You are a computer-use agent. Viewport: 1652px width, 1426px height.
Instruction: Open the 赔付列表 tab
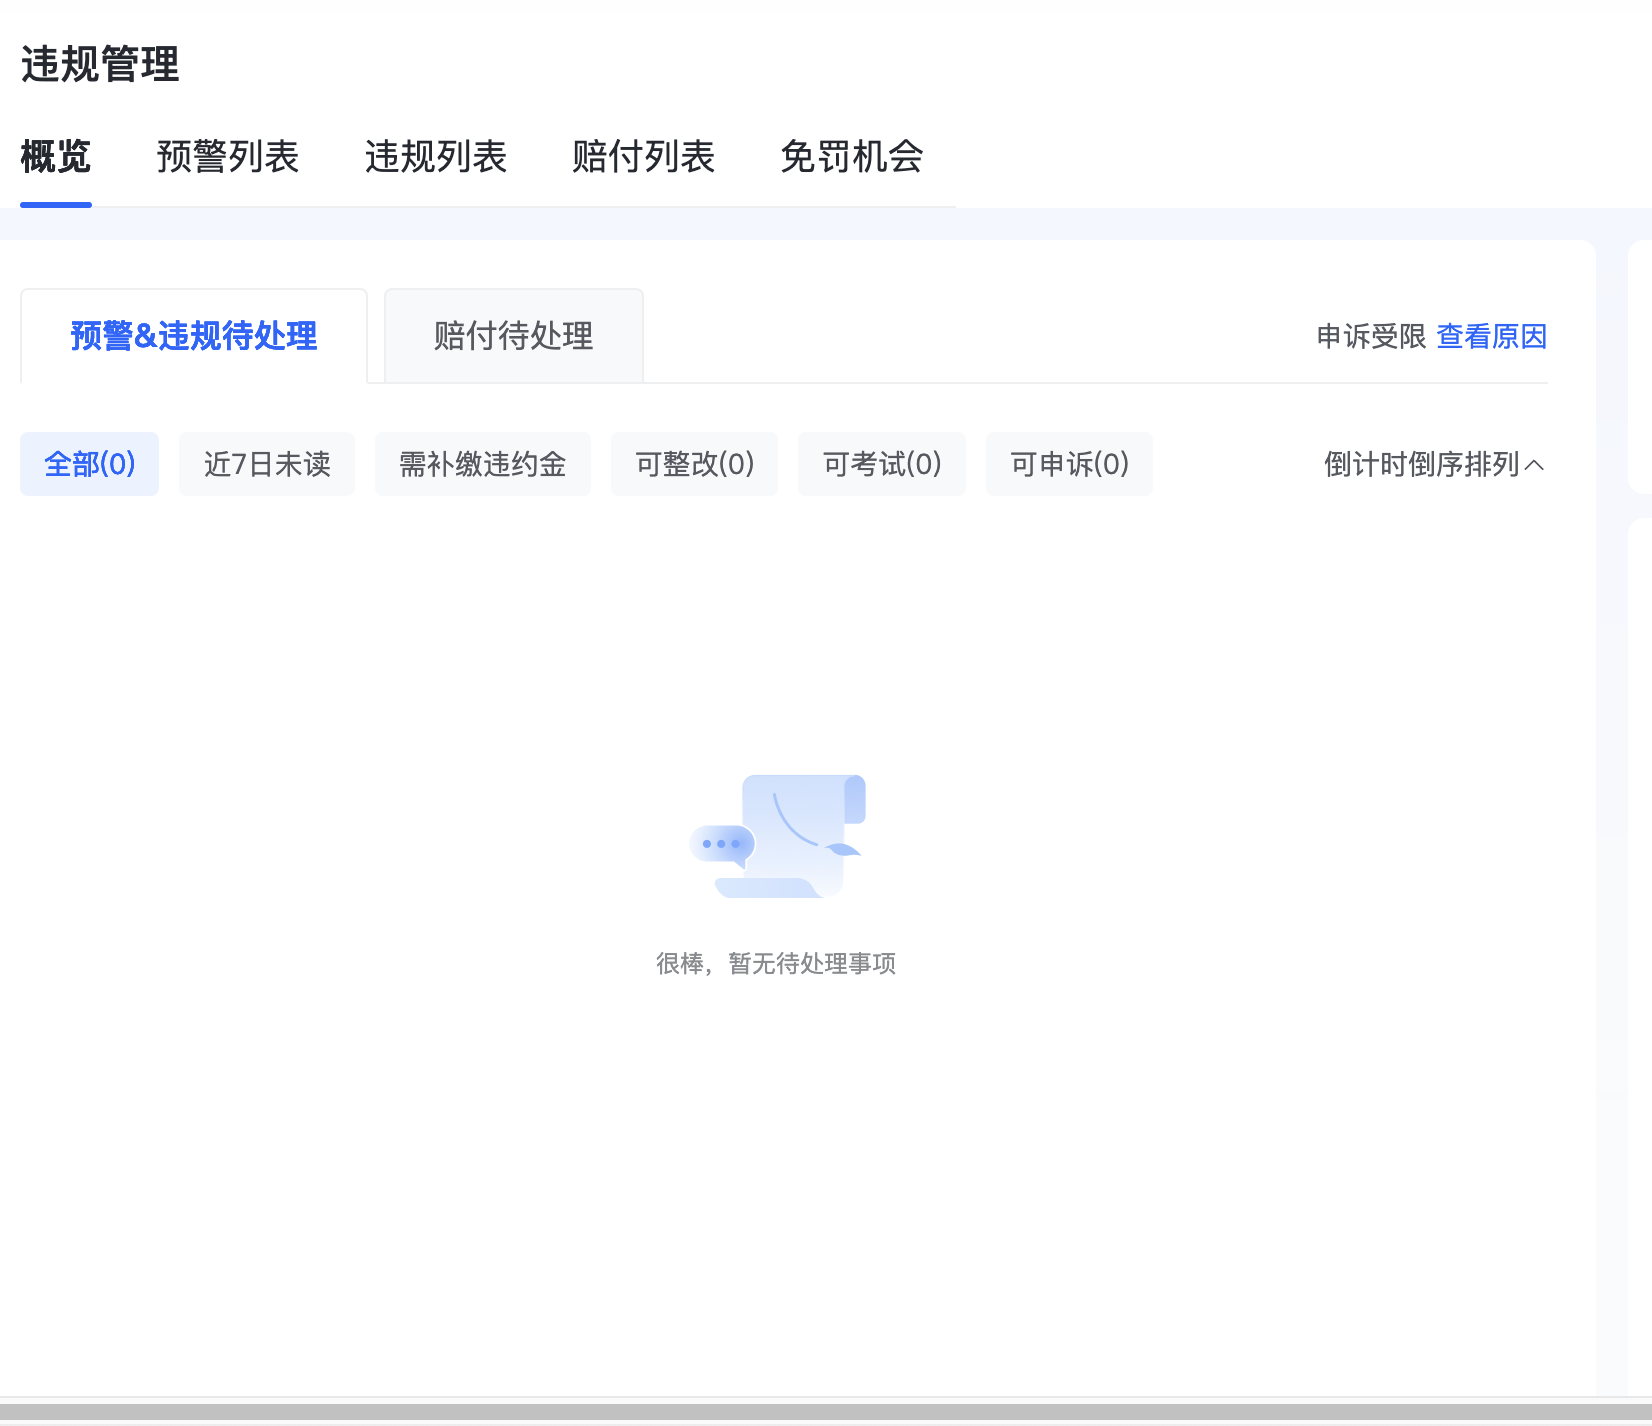[x=643, y=157]
